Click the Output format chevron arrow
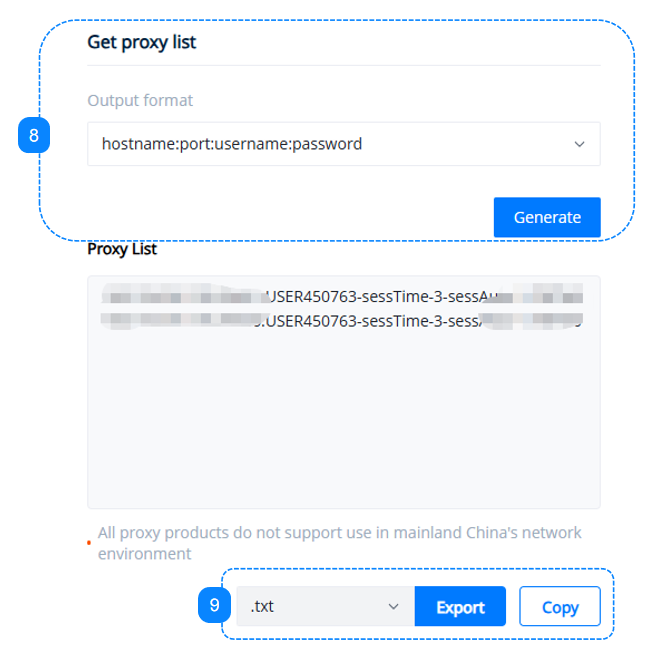This screenshot has height=667, width=664. 579,144
